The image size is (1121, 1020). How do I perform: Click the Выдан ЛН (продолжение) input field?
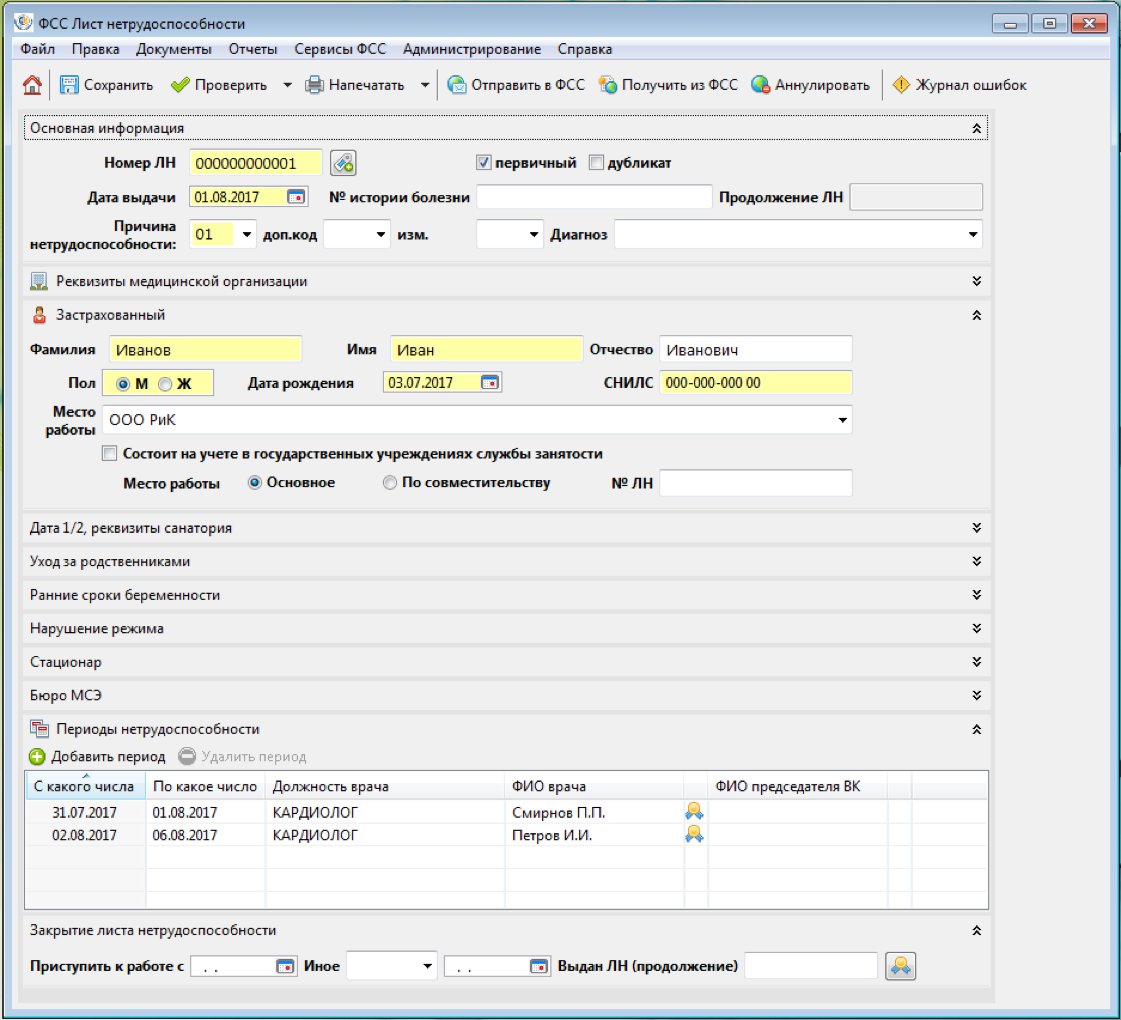(x=811, y=966)
